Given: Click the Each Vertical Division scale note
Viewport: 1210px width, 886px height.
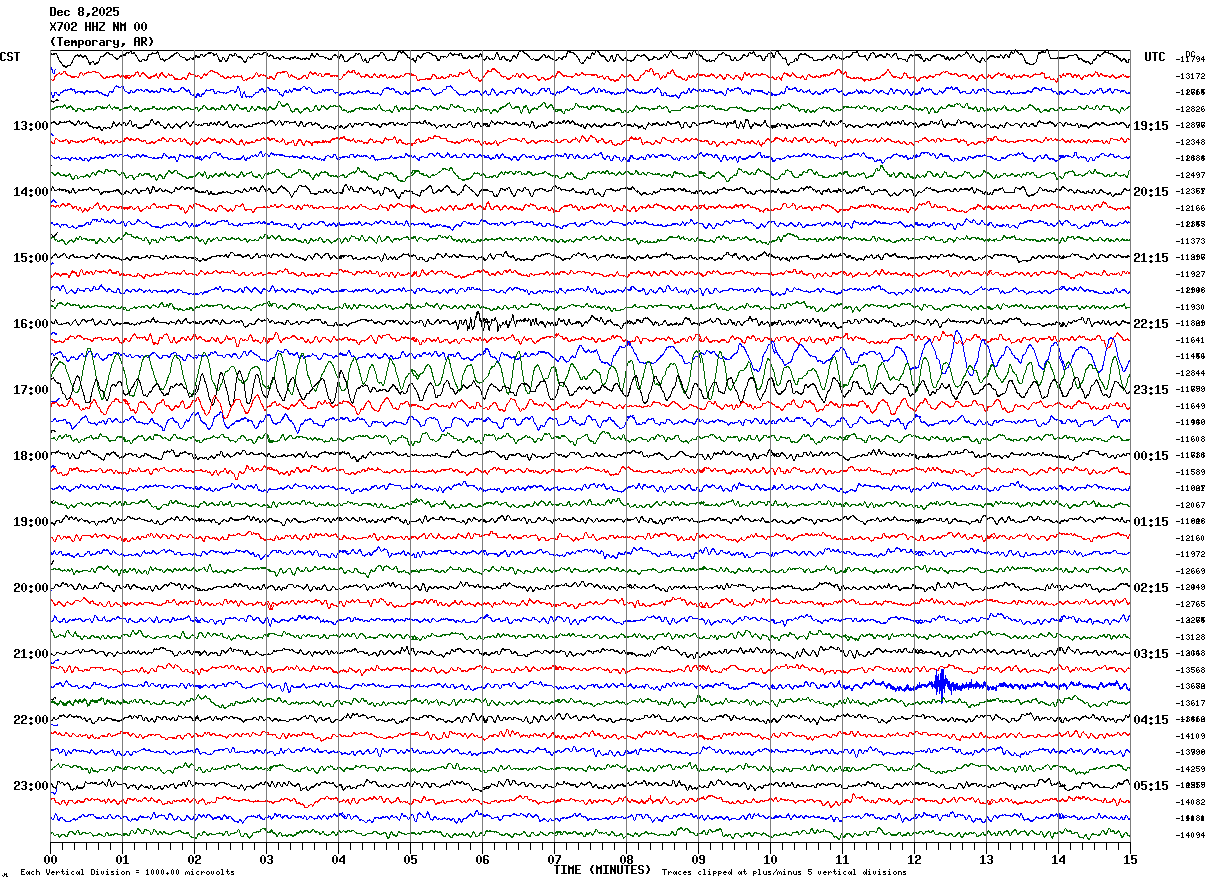Looking at the screenshot, I should pos(127,873).
